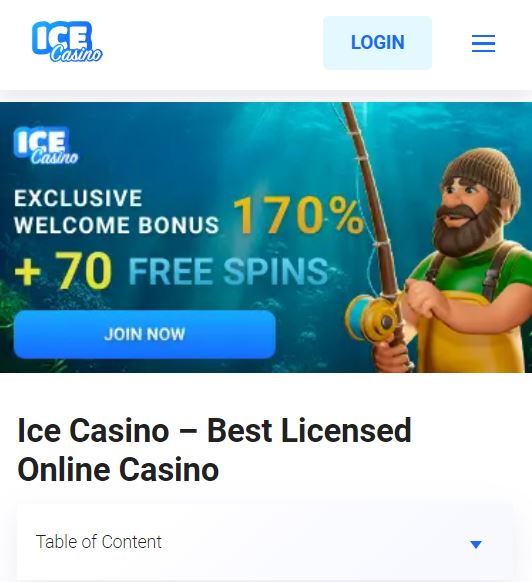The height and width of the screenshot is (582, 532).
Task: Open the Table of Content label
Action: point(99,542)
